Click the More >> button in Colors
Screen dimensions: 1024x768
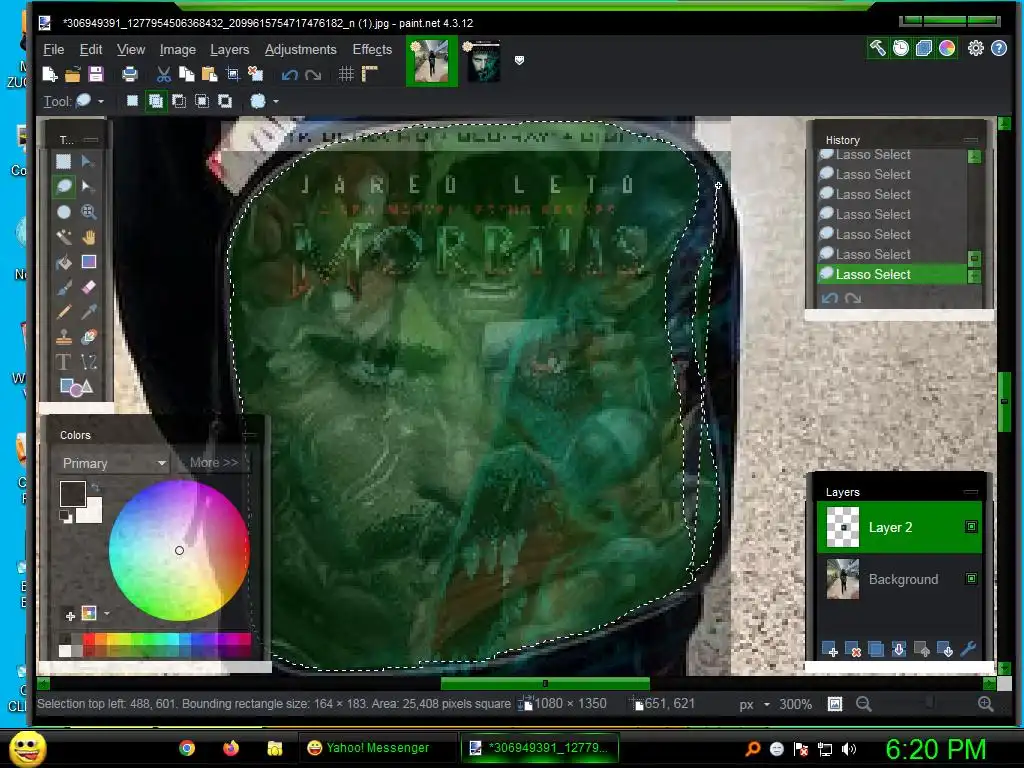click(x=214, y=462)
